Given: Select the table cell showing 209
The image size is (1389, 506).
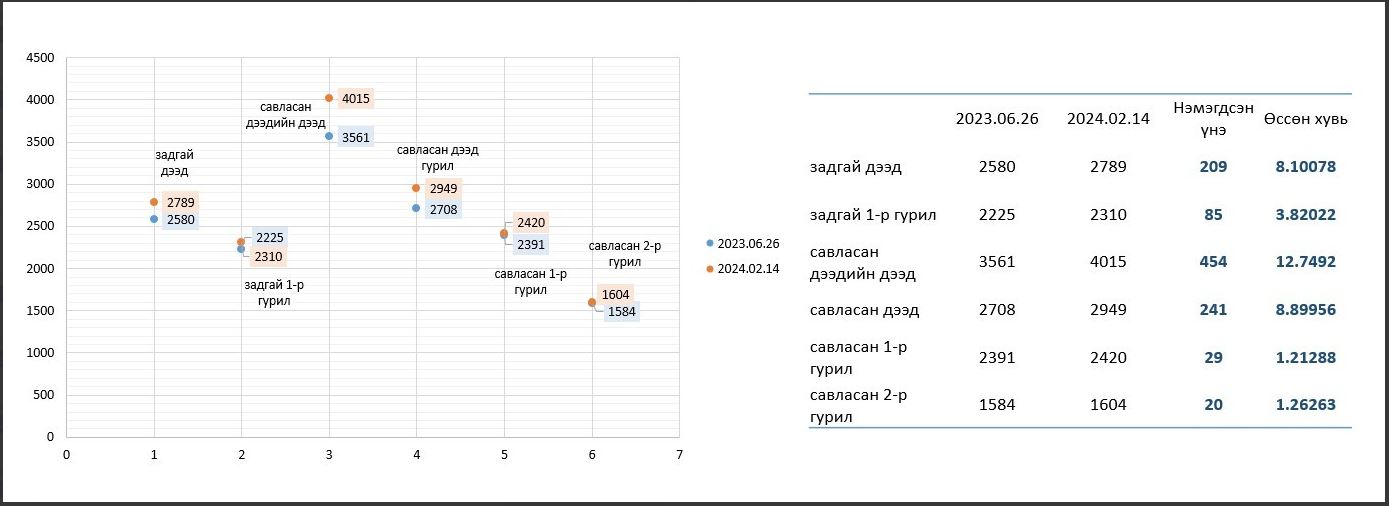Looking at the screenshot, I should [x=1214, y=167].
